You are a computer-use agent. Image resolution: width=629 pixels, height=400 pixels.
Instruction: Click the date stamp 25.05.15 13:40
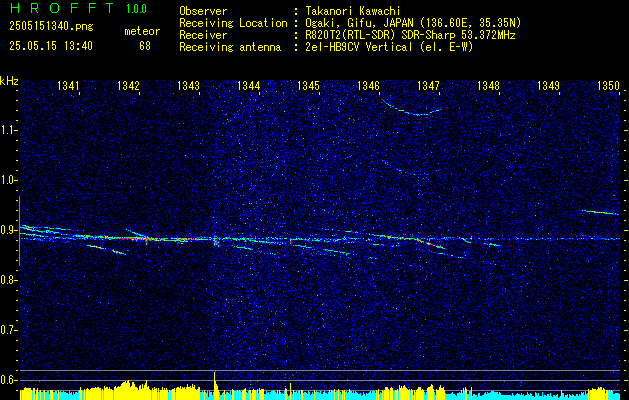[x=51, y=46]
